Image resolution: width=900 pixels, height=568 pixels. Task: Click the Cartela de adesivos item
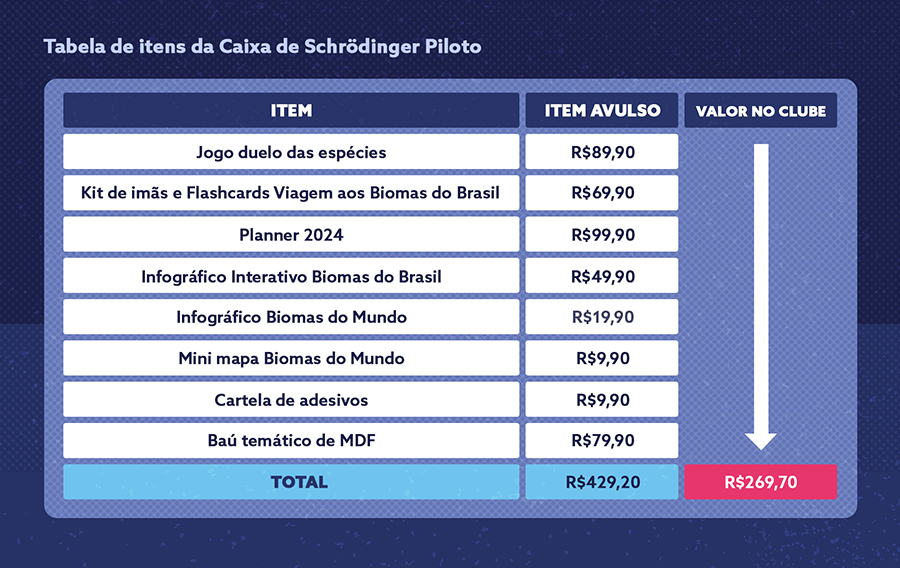pos(291,400)
